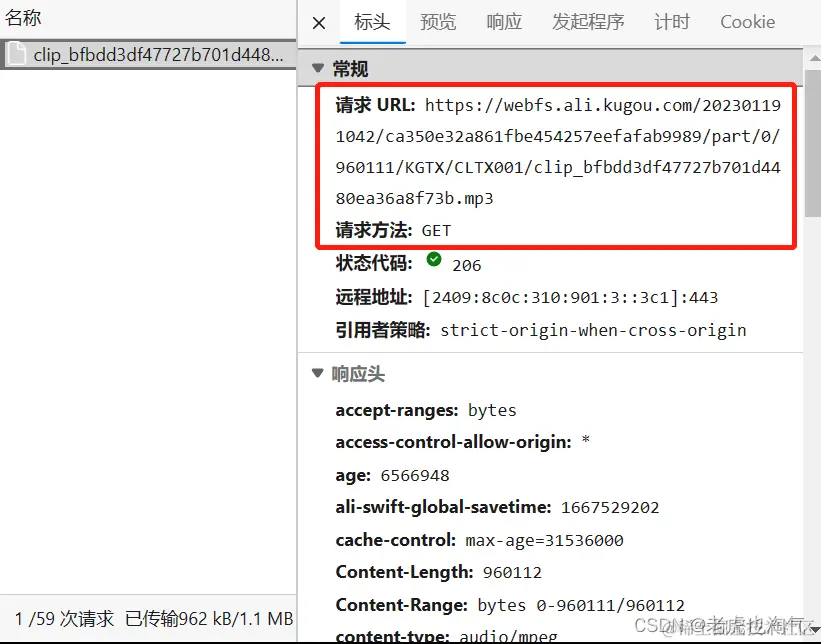Select the clip_bfbdd3df47727b701d448 request row

point(148,54)
